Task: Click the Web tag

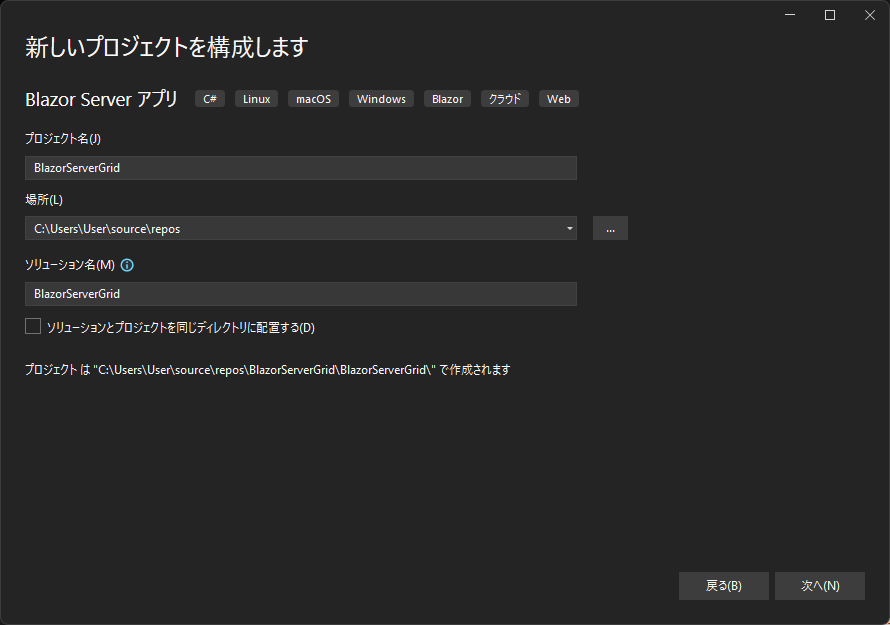Action: 559,99
